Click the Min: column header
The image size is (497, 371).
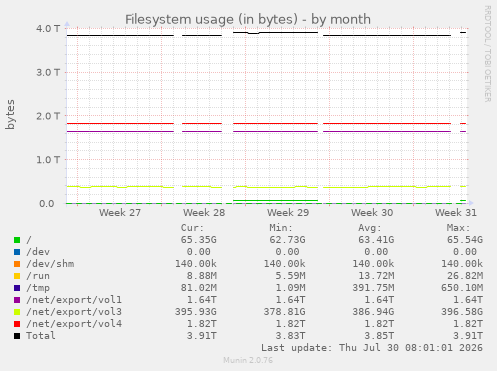[281, 228]
